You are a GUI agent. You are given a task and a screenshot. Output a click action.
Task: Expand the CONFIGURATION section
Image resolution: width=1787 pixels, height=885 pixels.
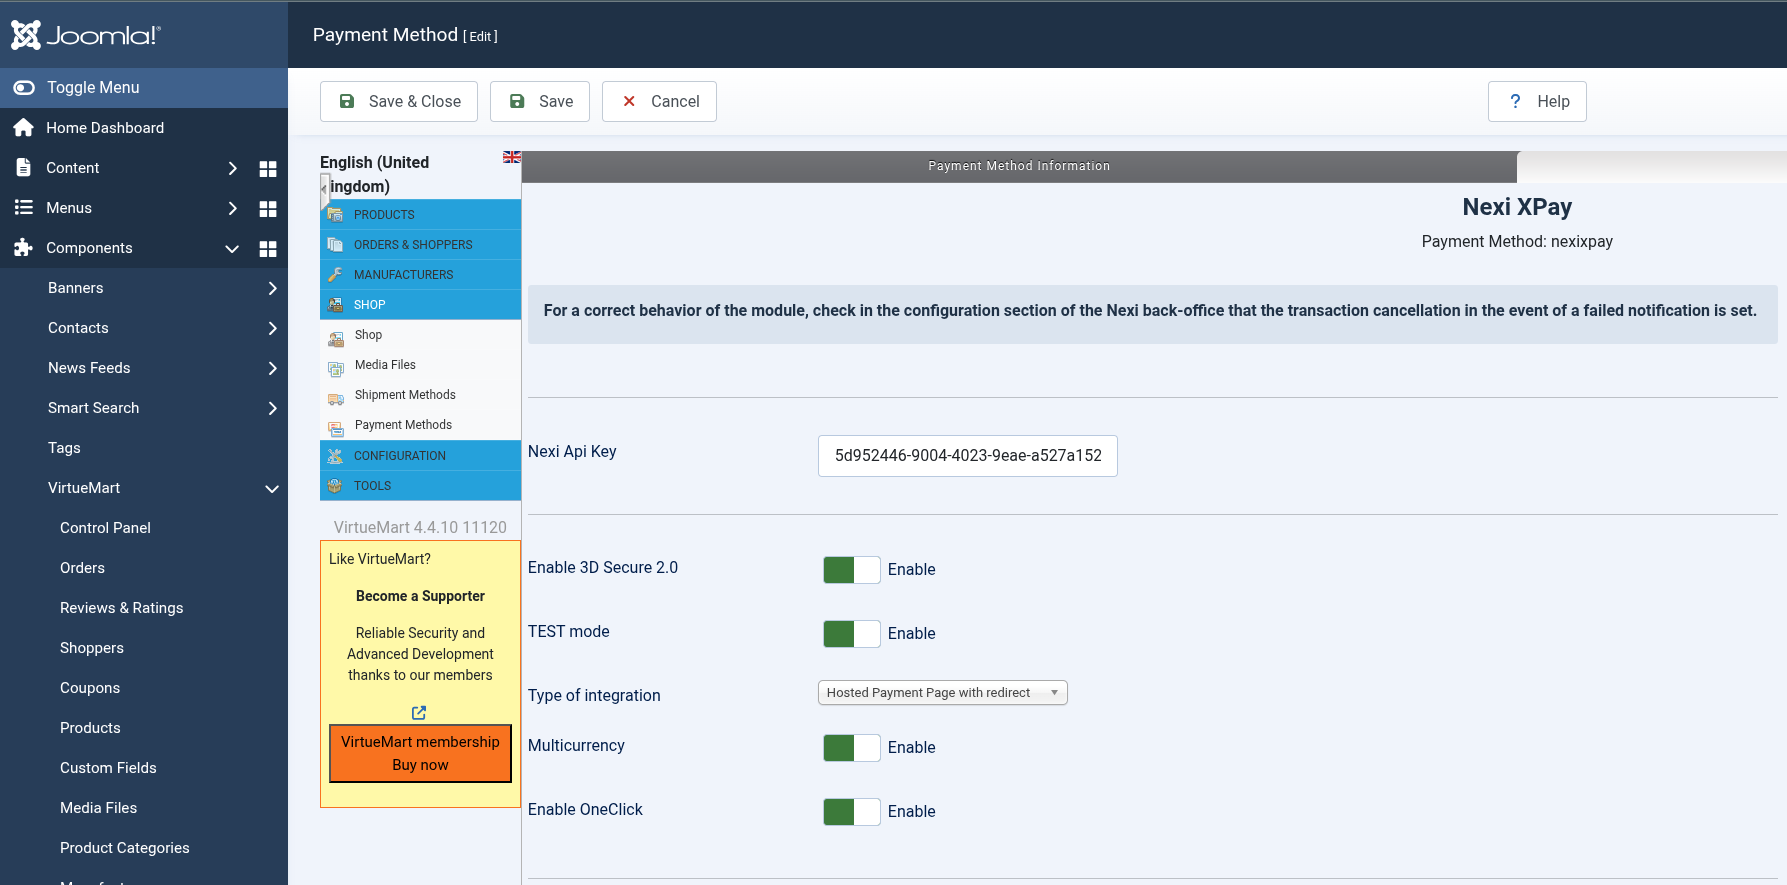pyautogui.click(x=420, y=456)
